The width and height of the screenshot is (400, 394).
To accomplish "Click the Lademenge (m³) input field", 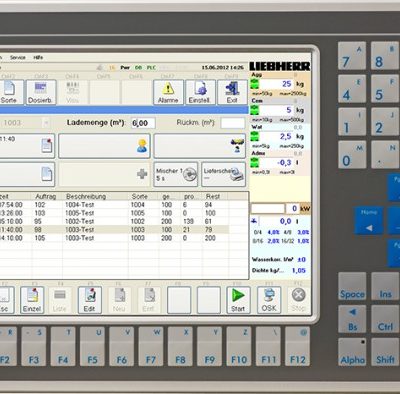I will (x=143, y=123).
